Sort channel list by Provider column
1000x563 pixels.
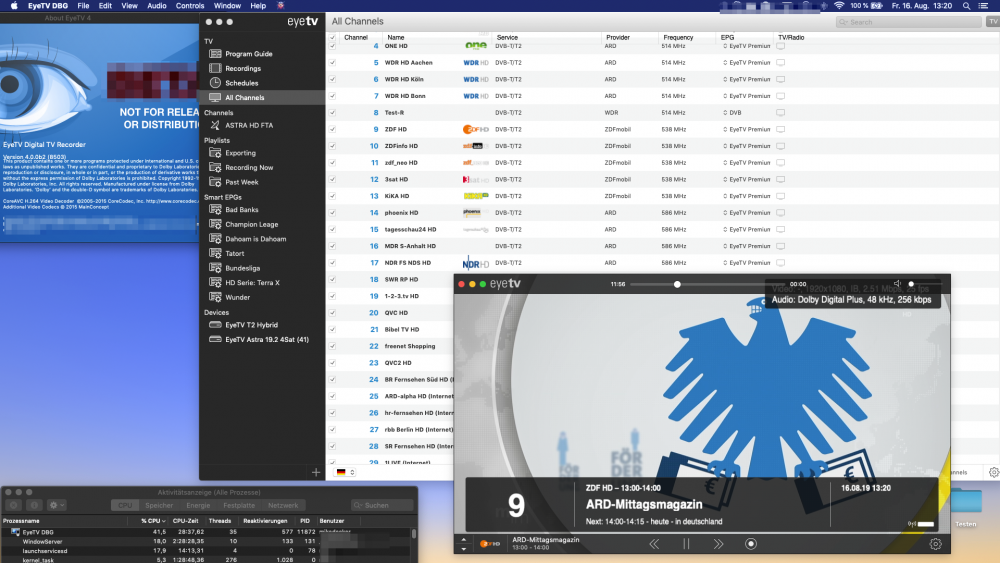(x=618, y=38)
